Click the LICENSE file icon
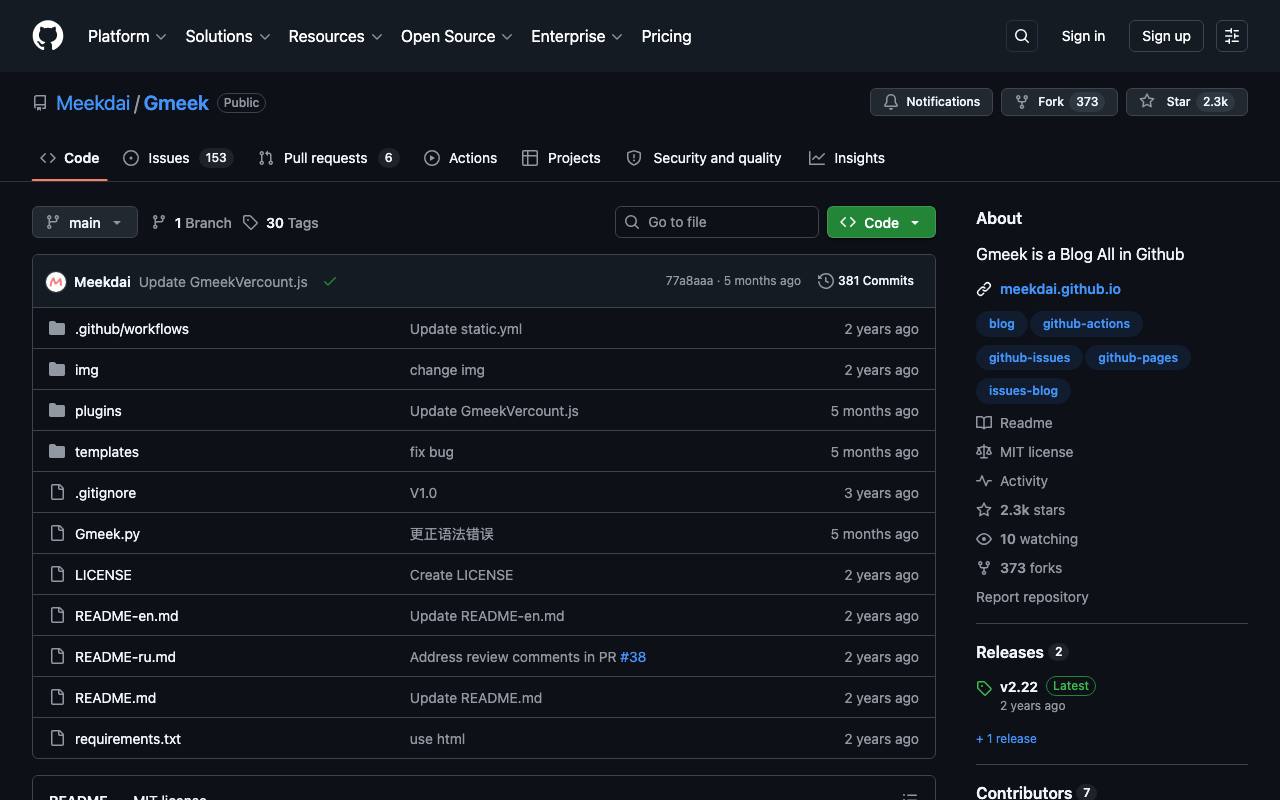Screen dimensions: 1280x800 [x=57, y=574]
